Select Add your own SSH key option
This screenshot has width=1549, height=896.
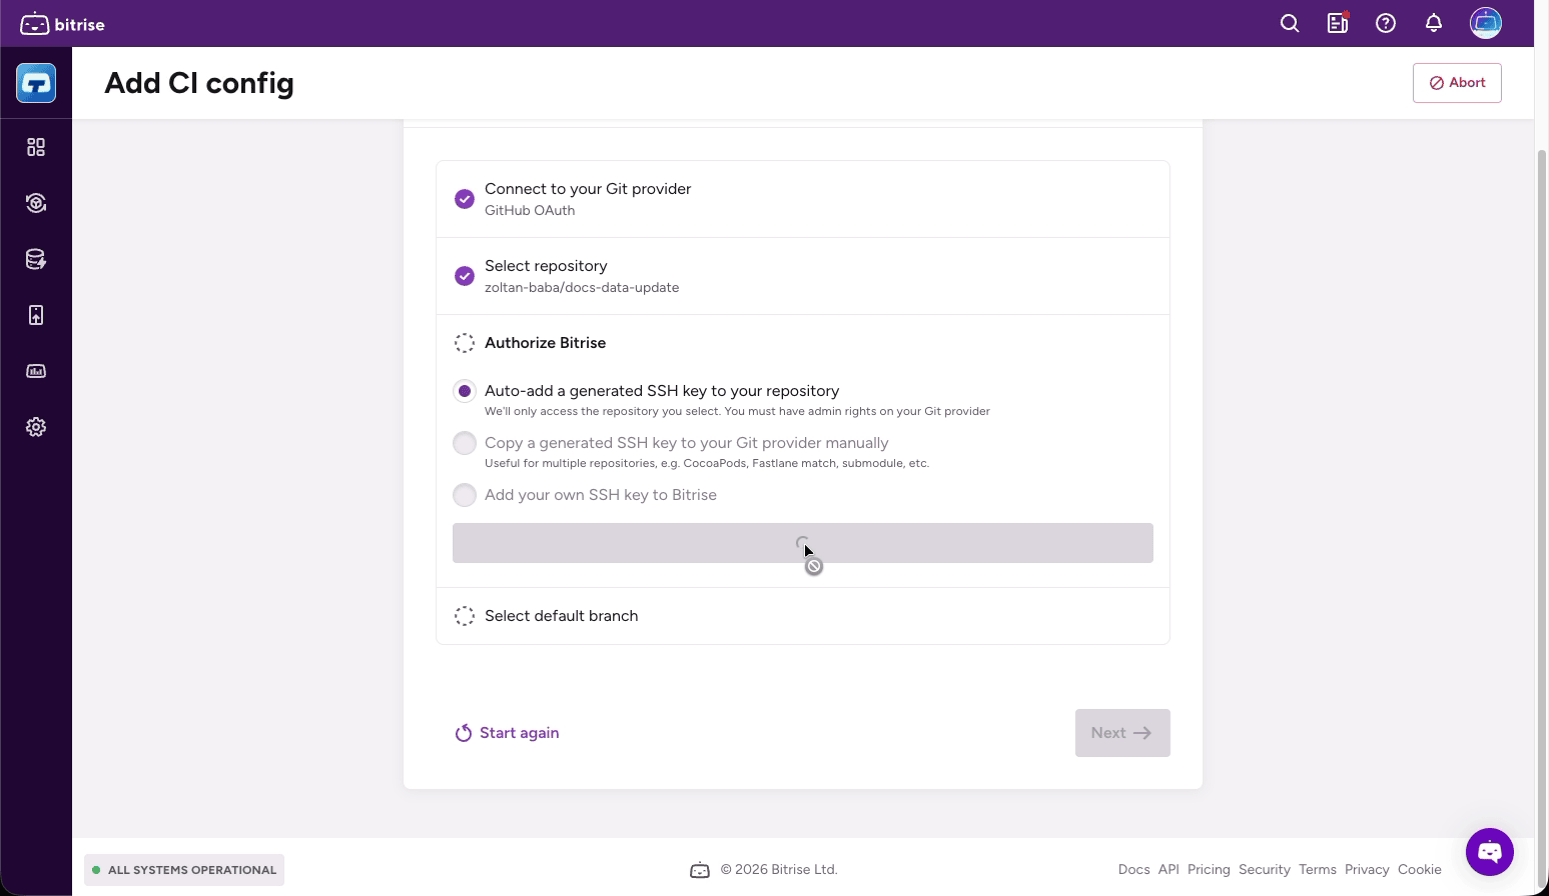[464, 495]
